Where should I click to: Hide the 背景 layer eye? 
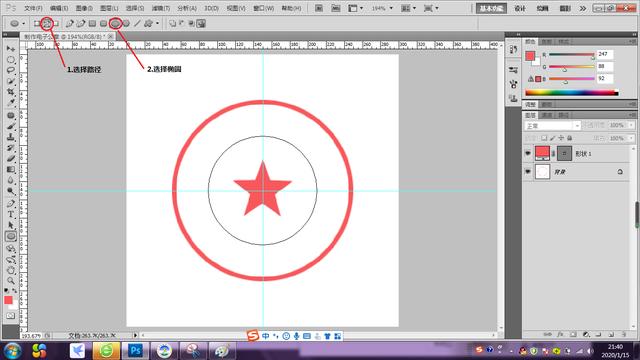pos(528,172)
